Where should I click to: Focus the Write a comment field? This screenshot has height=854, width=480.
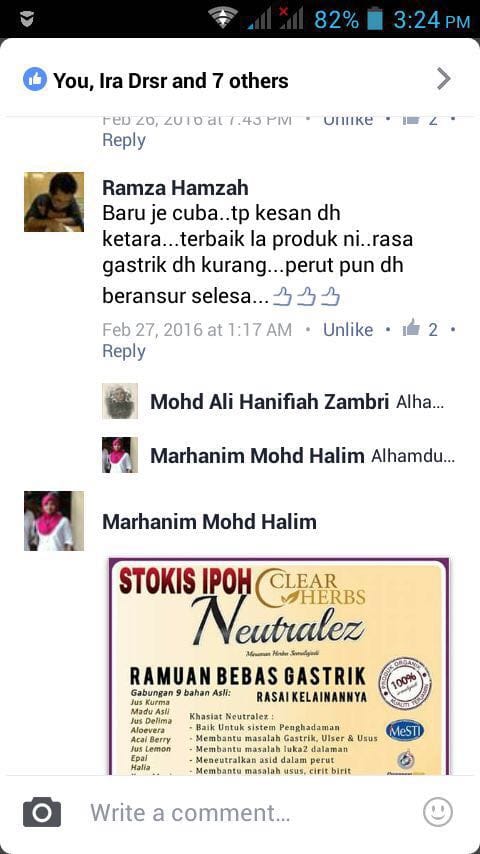[240, 813]
